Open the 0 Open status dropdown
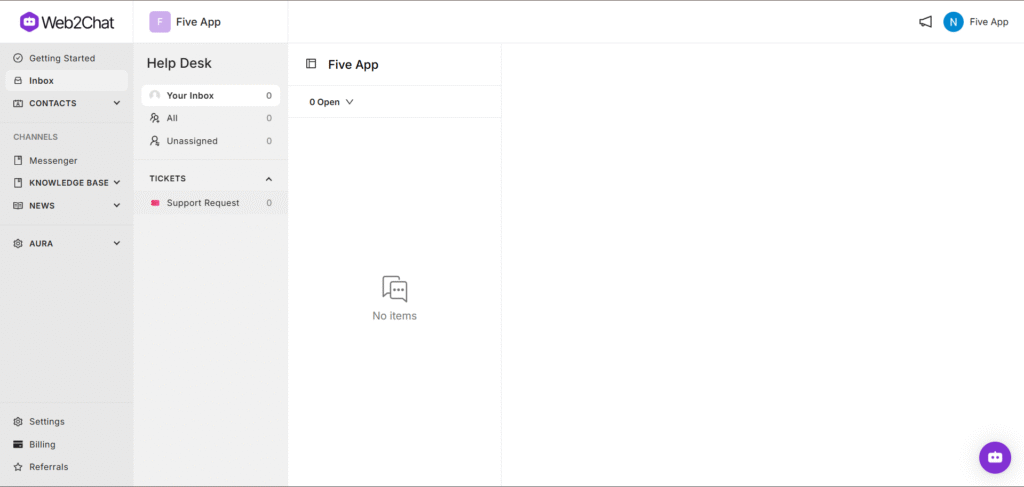1024x487 pixels. (x=331, y=102)
